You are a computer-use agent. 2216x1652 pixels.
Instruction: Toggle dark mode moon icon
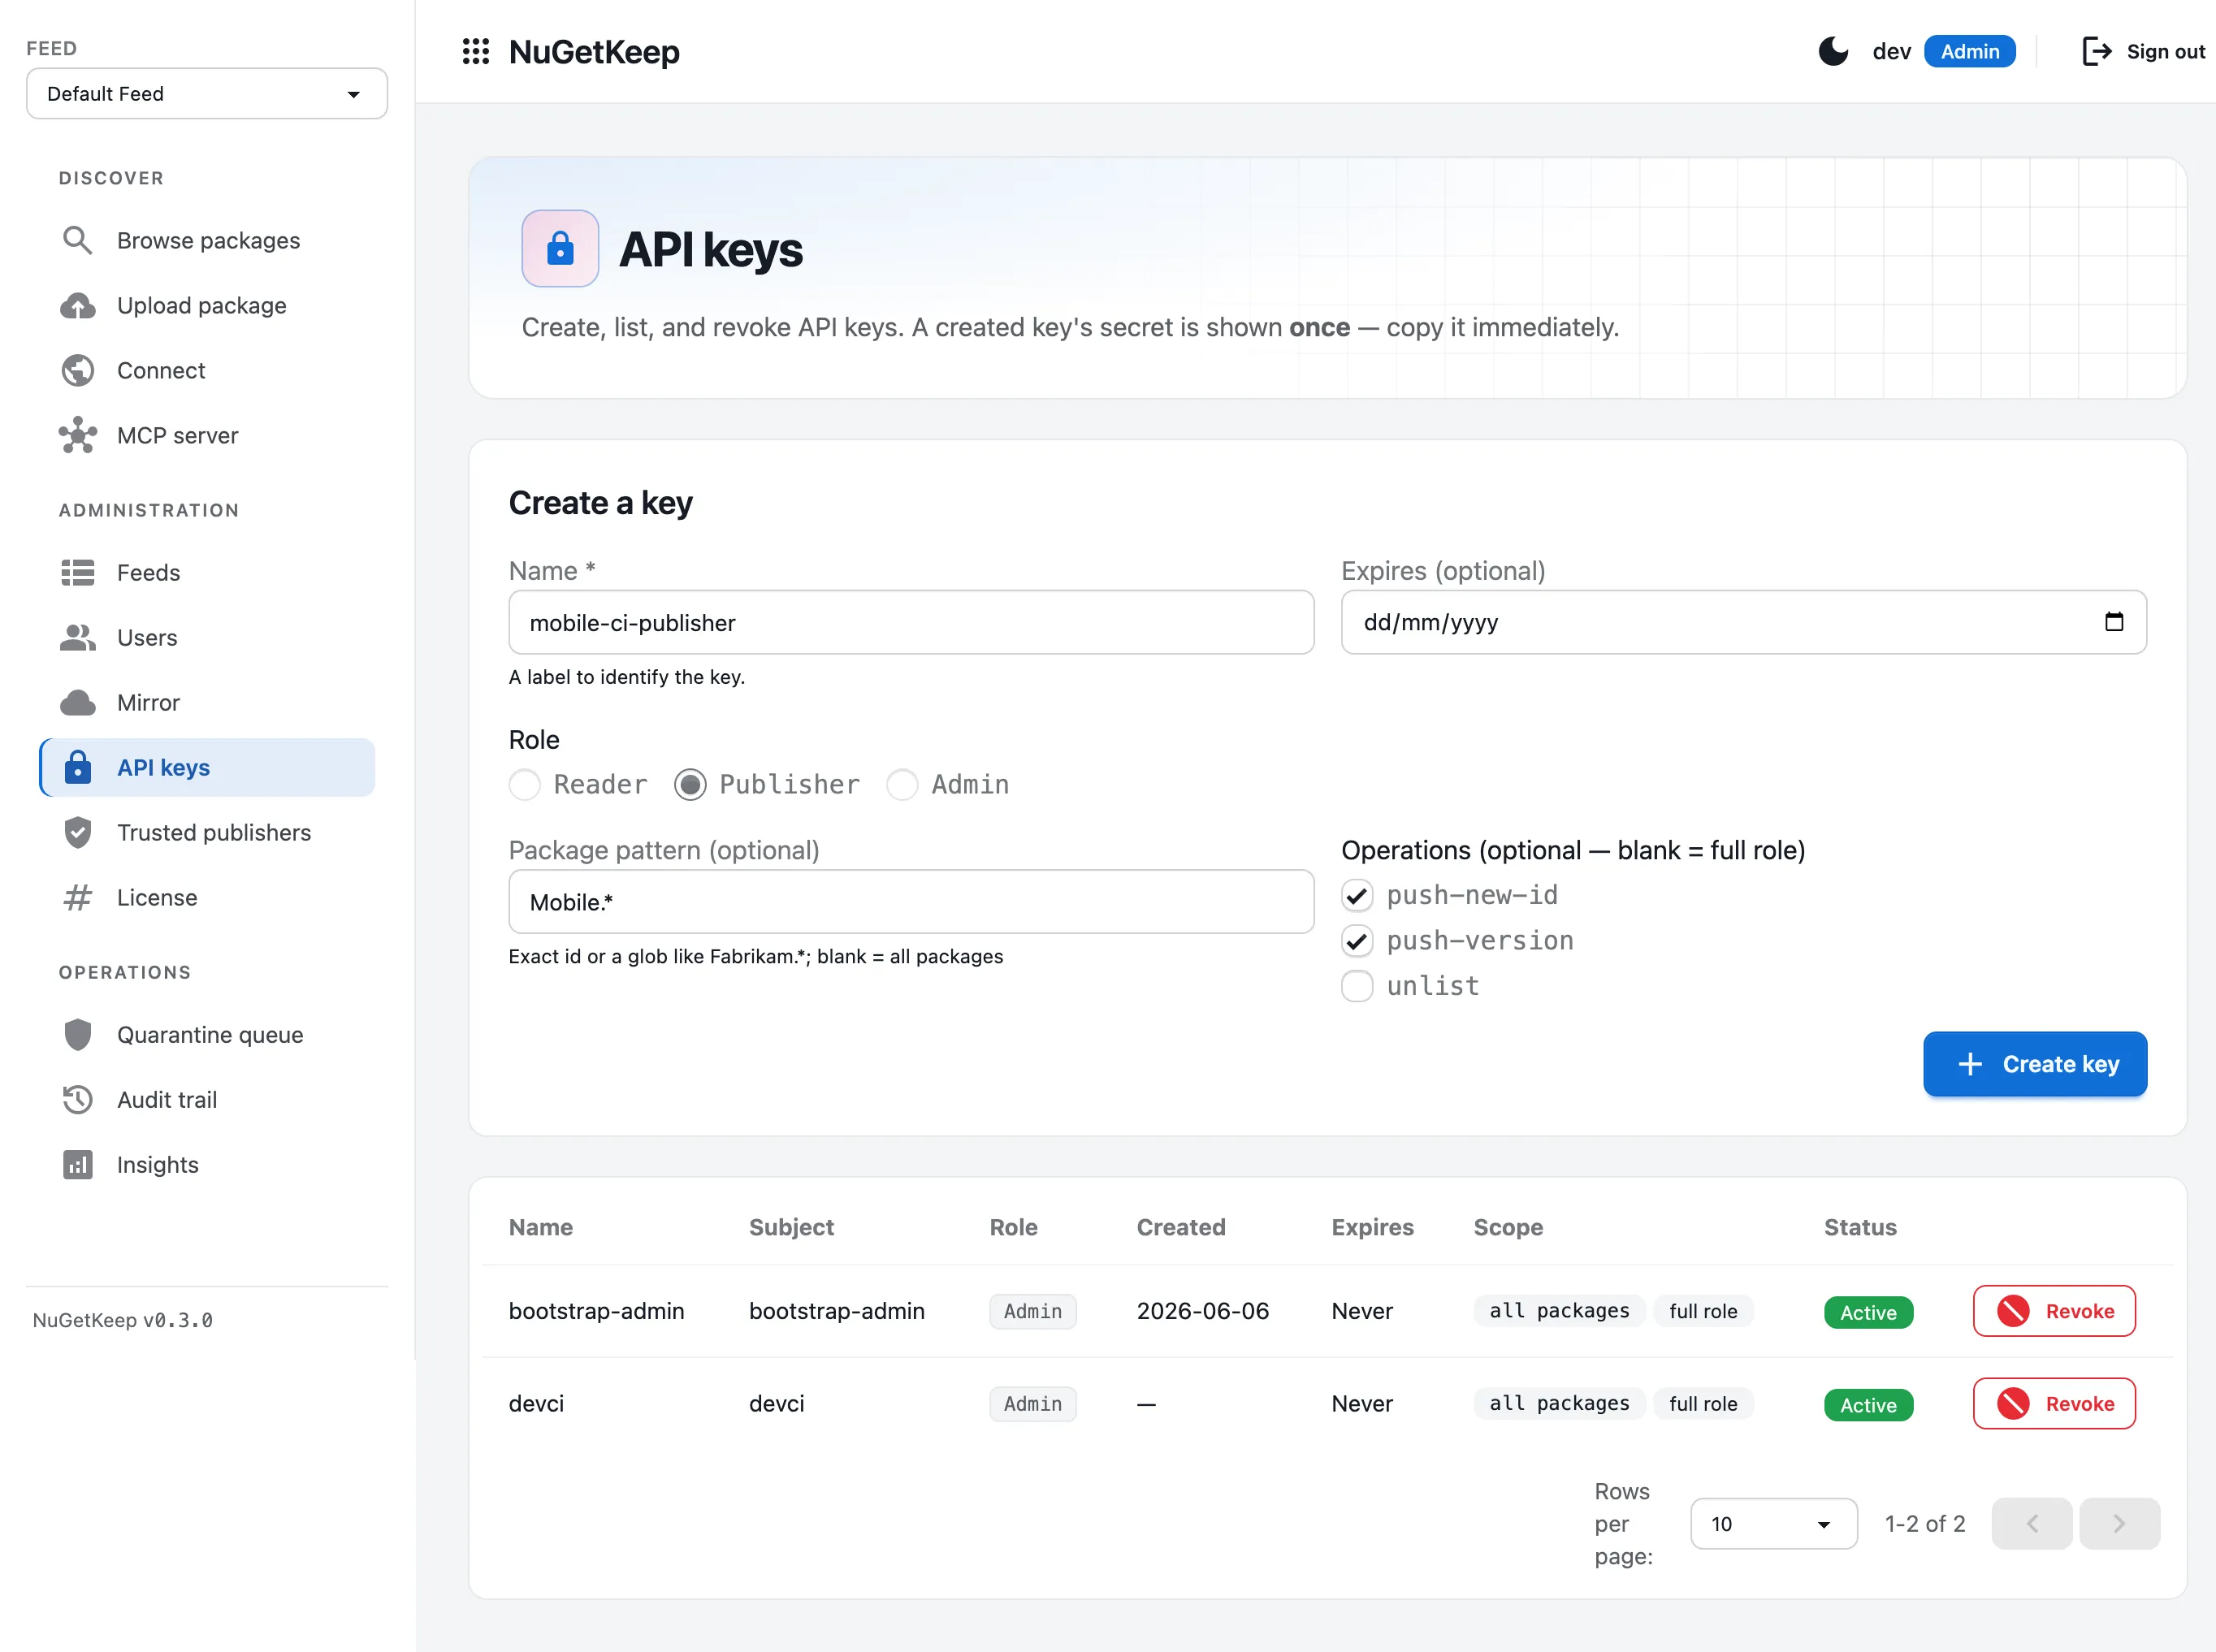(1833, 51)
